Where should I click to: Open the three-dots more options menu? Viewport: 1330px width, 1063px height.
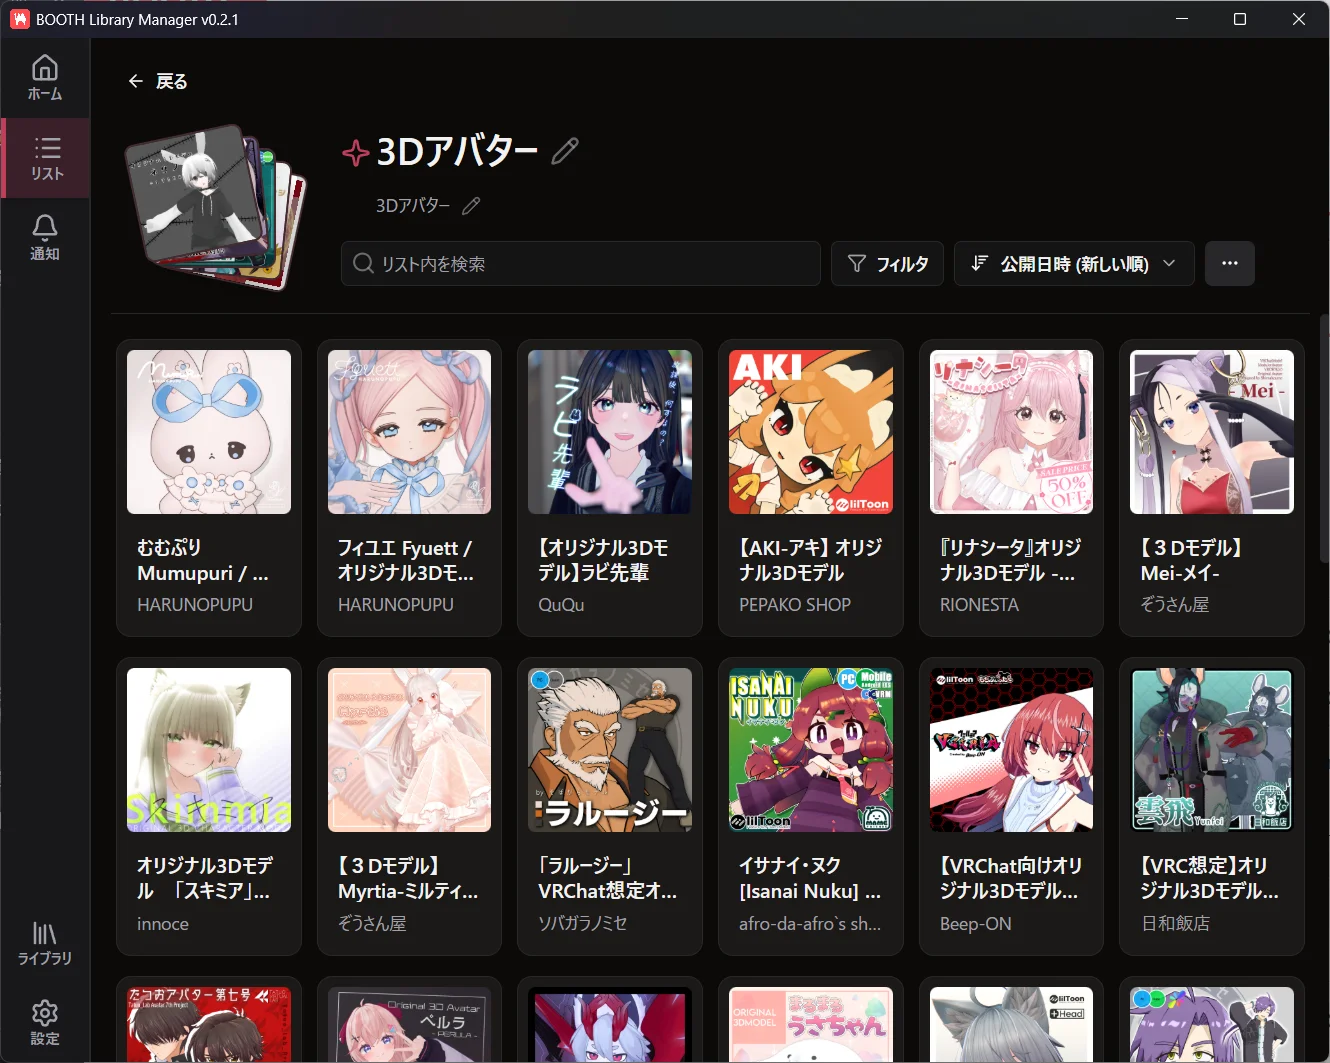point(1229,263)
